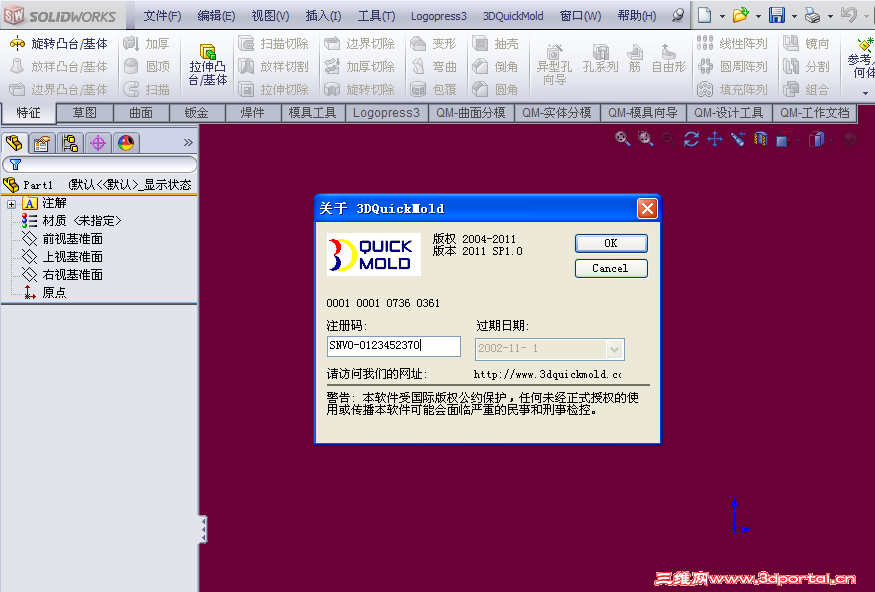This screenshot has width=875, height=592.
Task: Click the 筋 rib tool
Action: click(634, 59)
